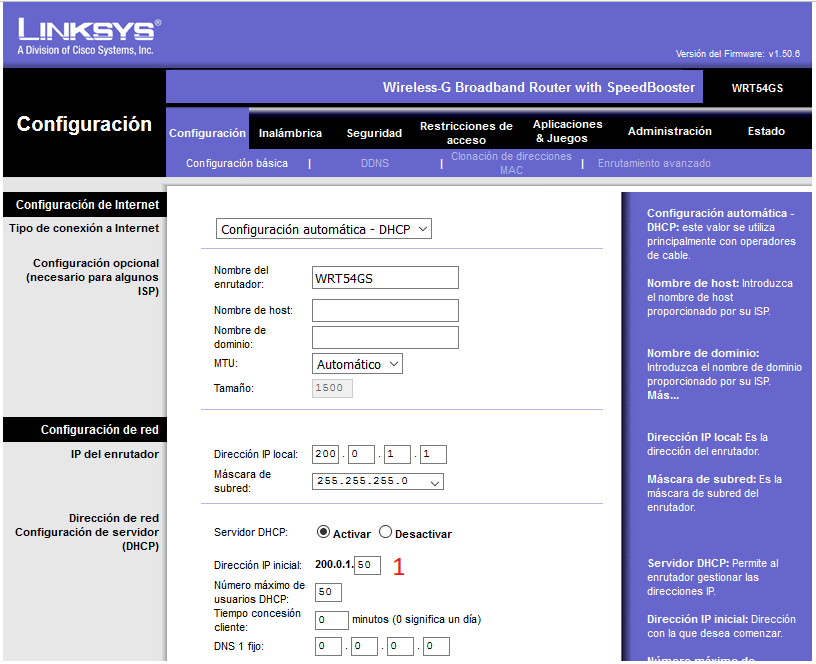Click the Configuración de red heading
The image size is (816, 664).
point(99,430)
